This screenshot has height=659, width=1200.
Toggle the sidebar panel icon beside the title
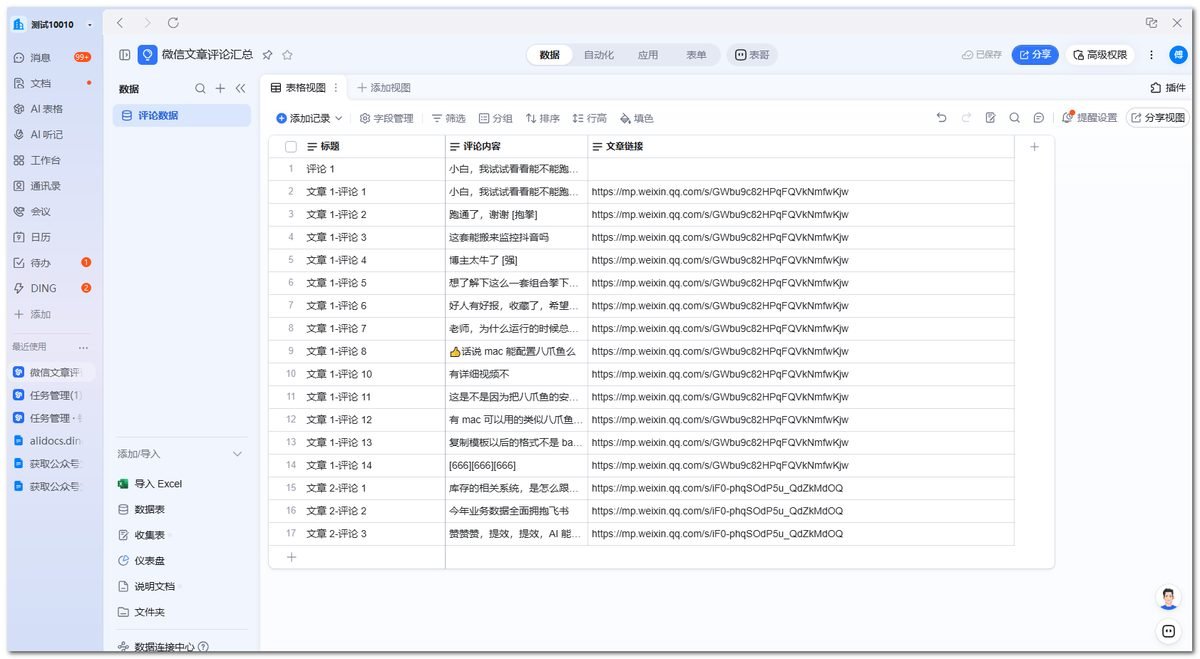124,55
